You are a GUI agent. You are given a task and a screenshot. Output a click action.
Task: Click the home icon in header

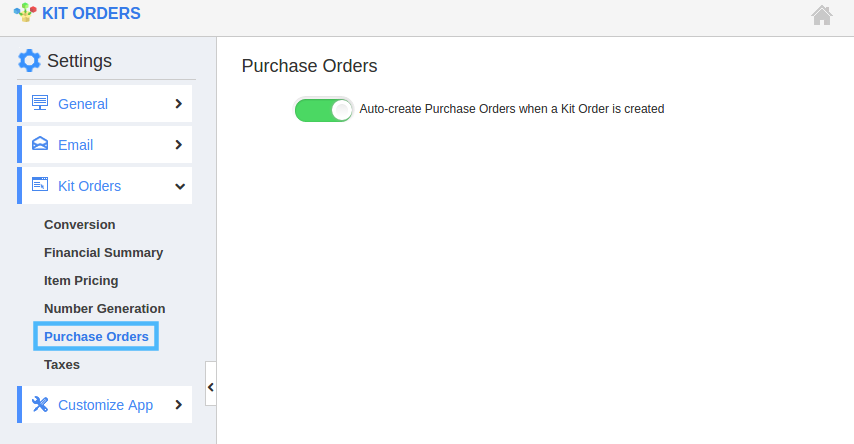pyautogui.click(x=822, y=15)
